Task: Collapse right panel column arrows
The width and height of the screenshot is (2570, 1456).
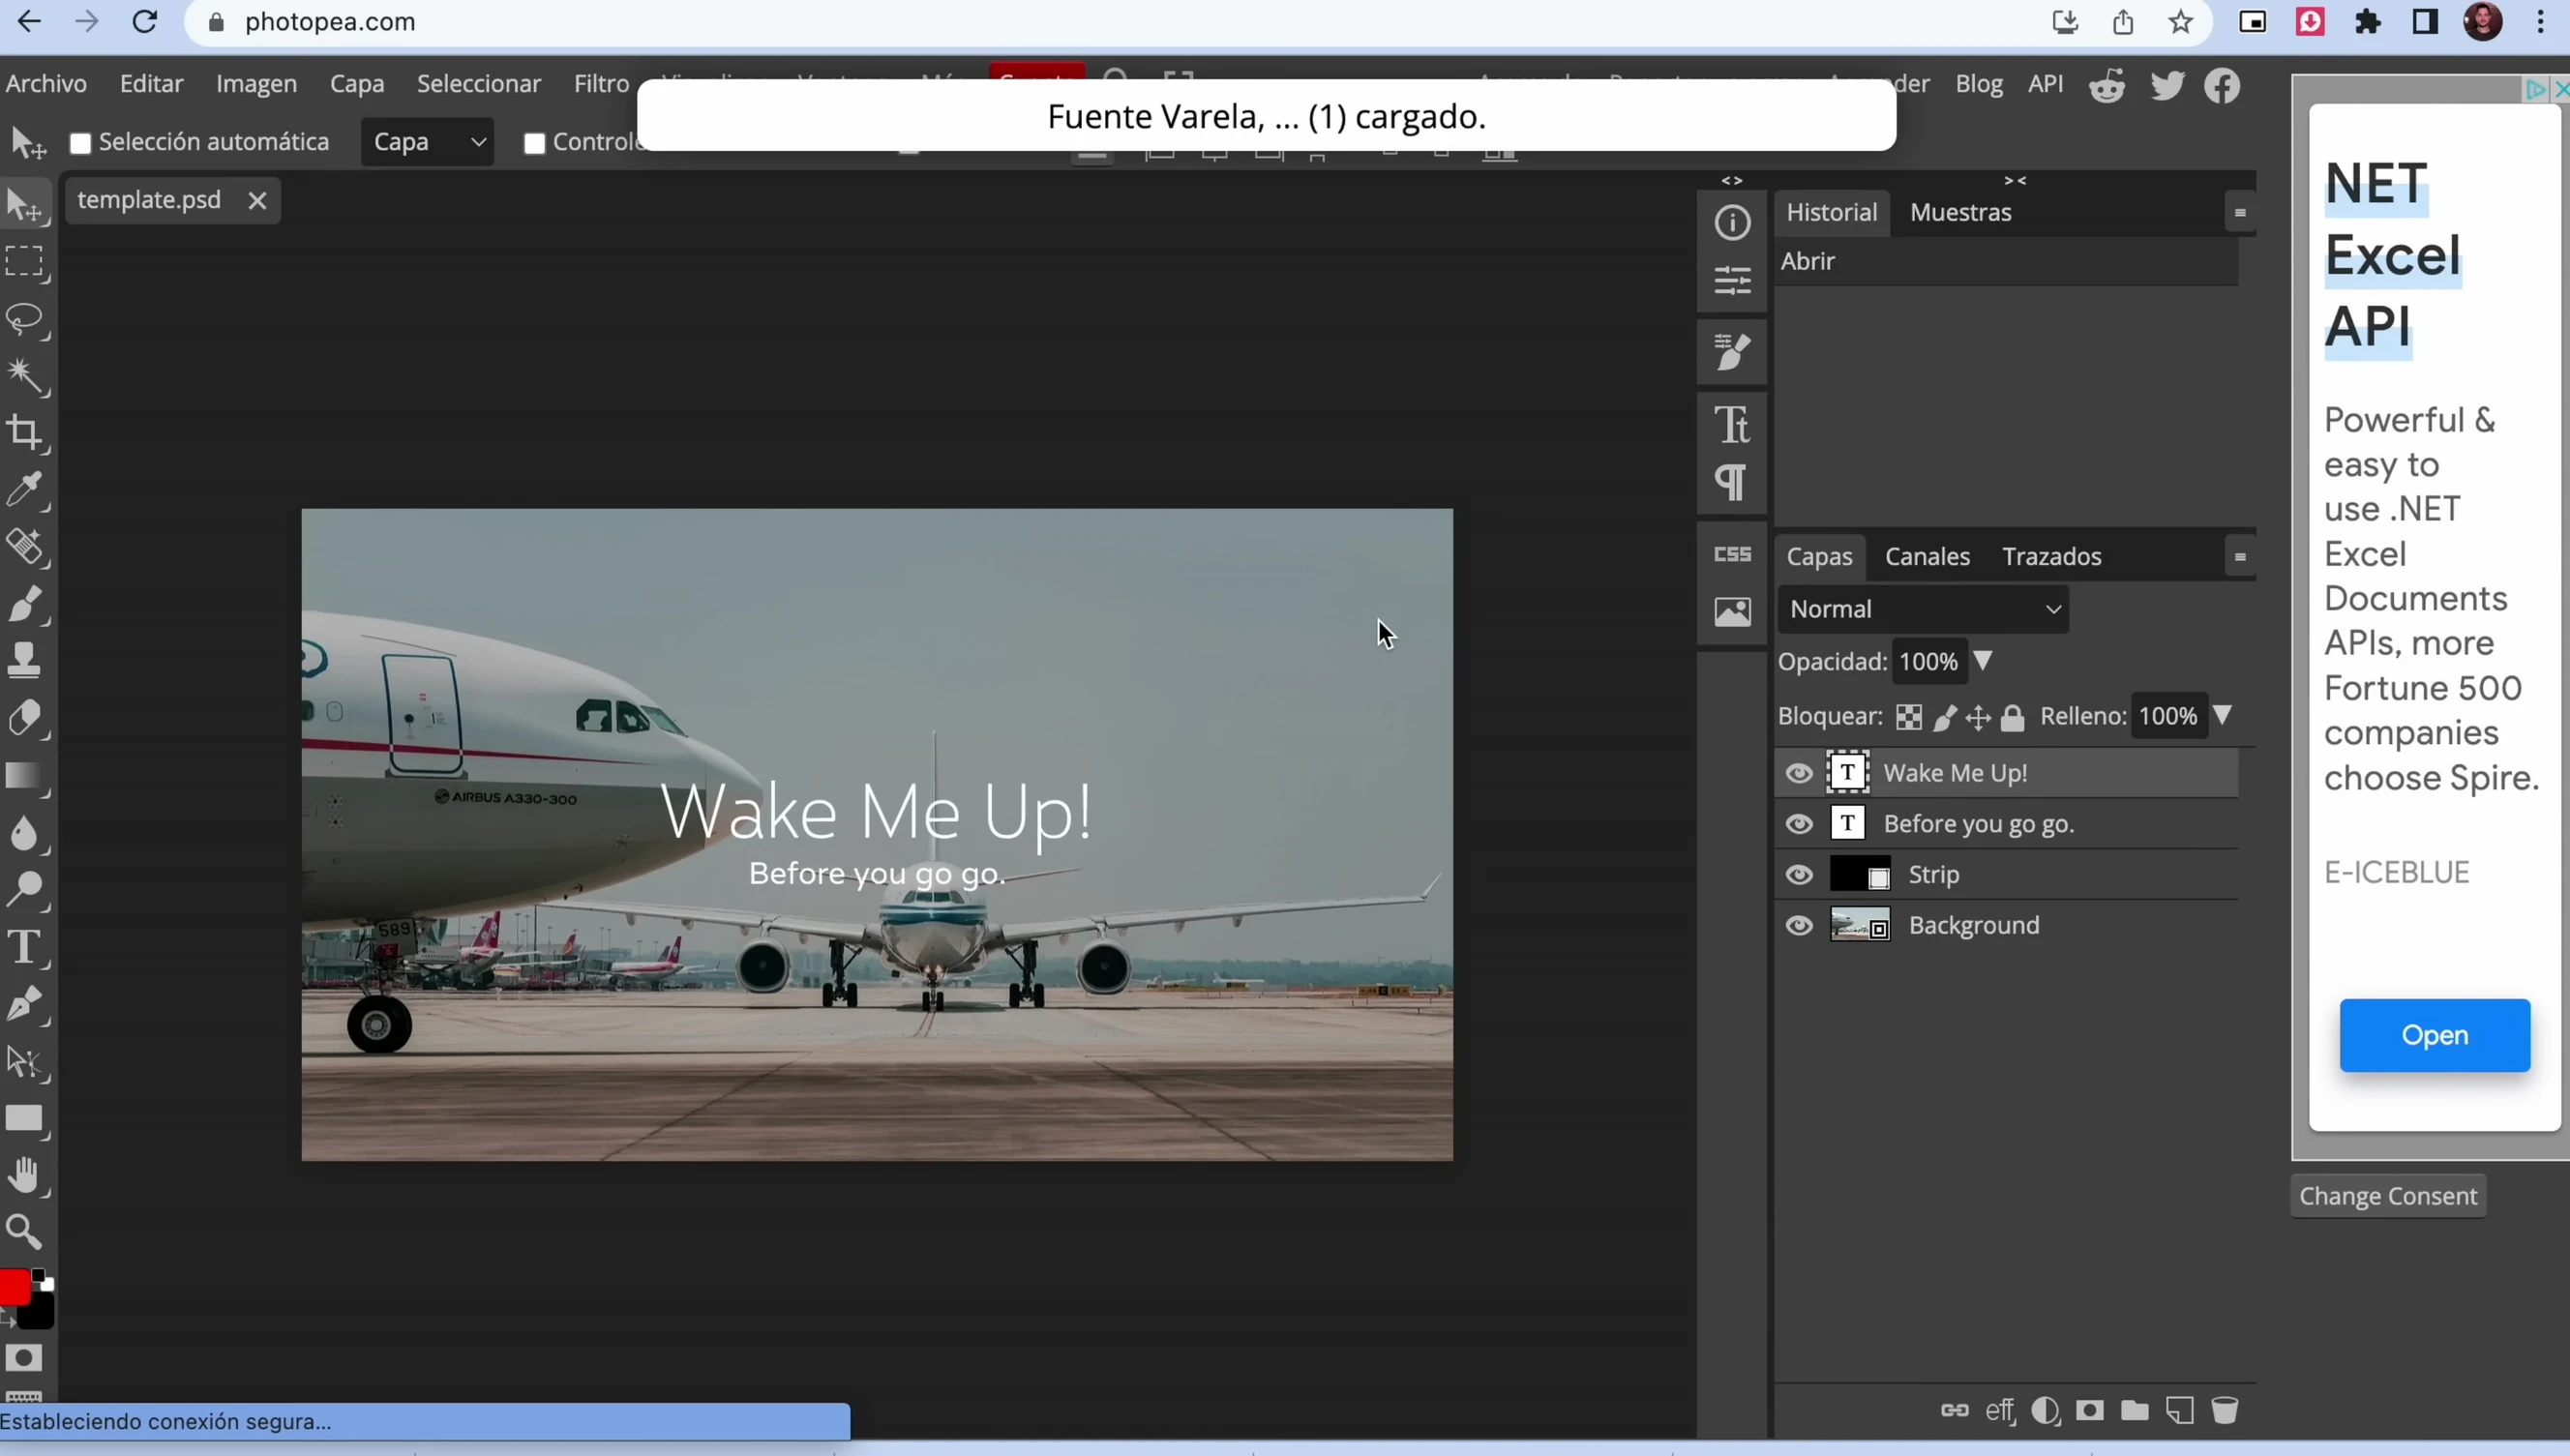Action: coord(2015,181)
